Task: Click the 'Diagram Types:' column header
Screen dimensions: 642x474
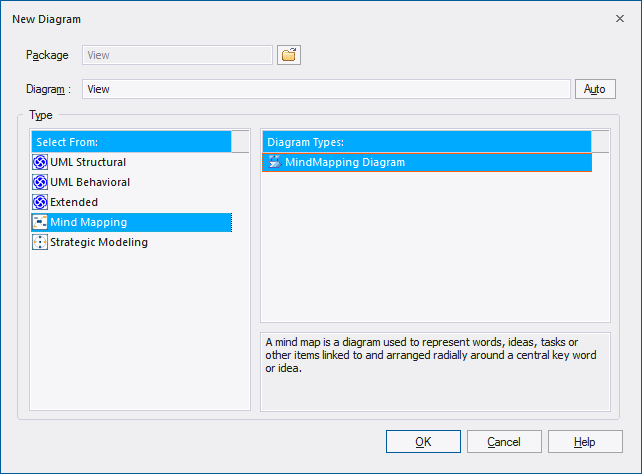Action: coord(425,142)
